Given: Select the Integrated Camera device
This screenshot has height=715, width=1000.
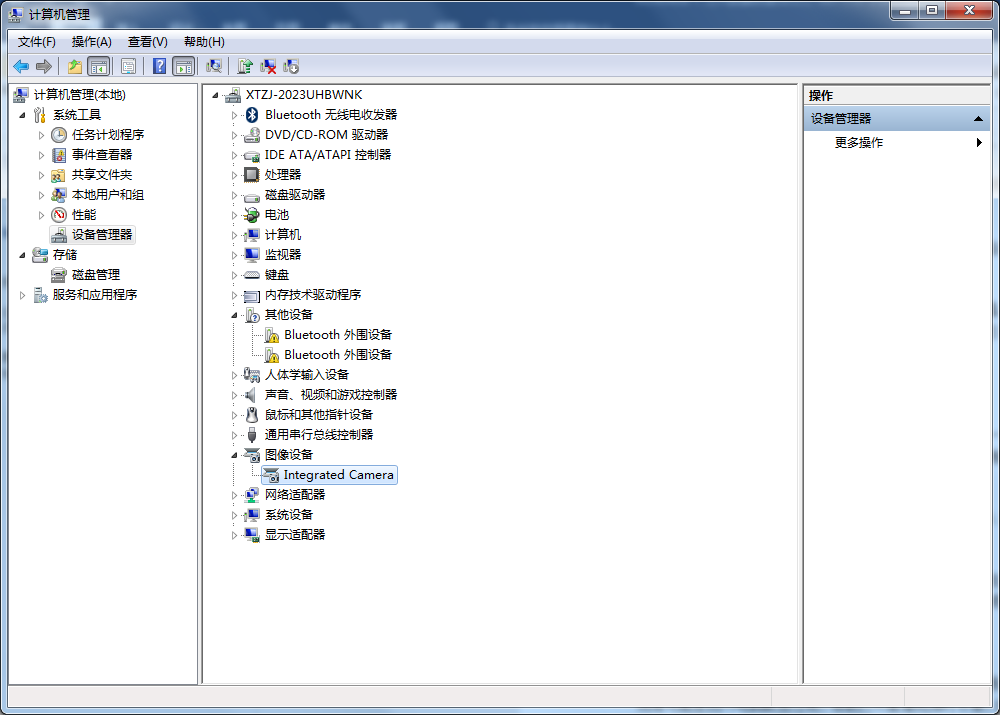Looking at the screenshot, I should (x=338, y=475).
